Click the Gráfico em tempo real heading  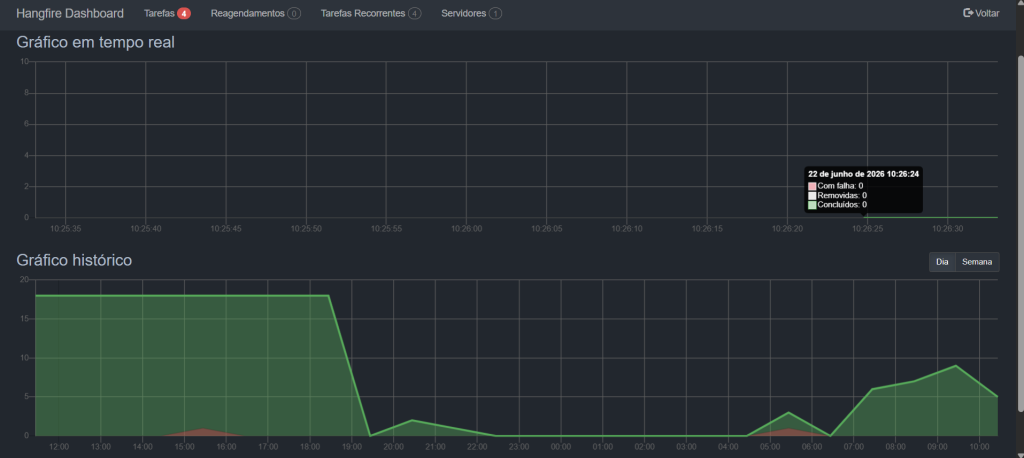(95, 44)
